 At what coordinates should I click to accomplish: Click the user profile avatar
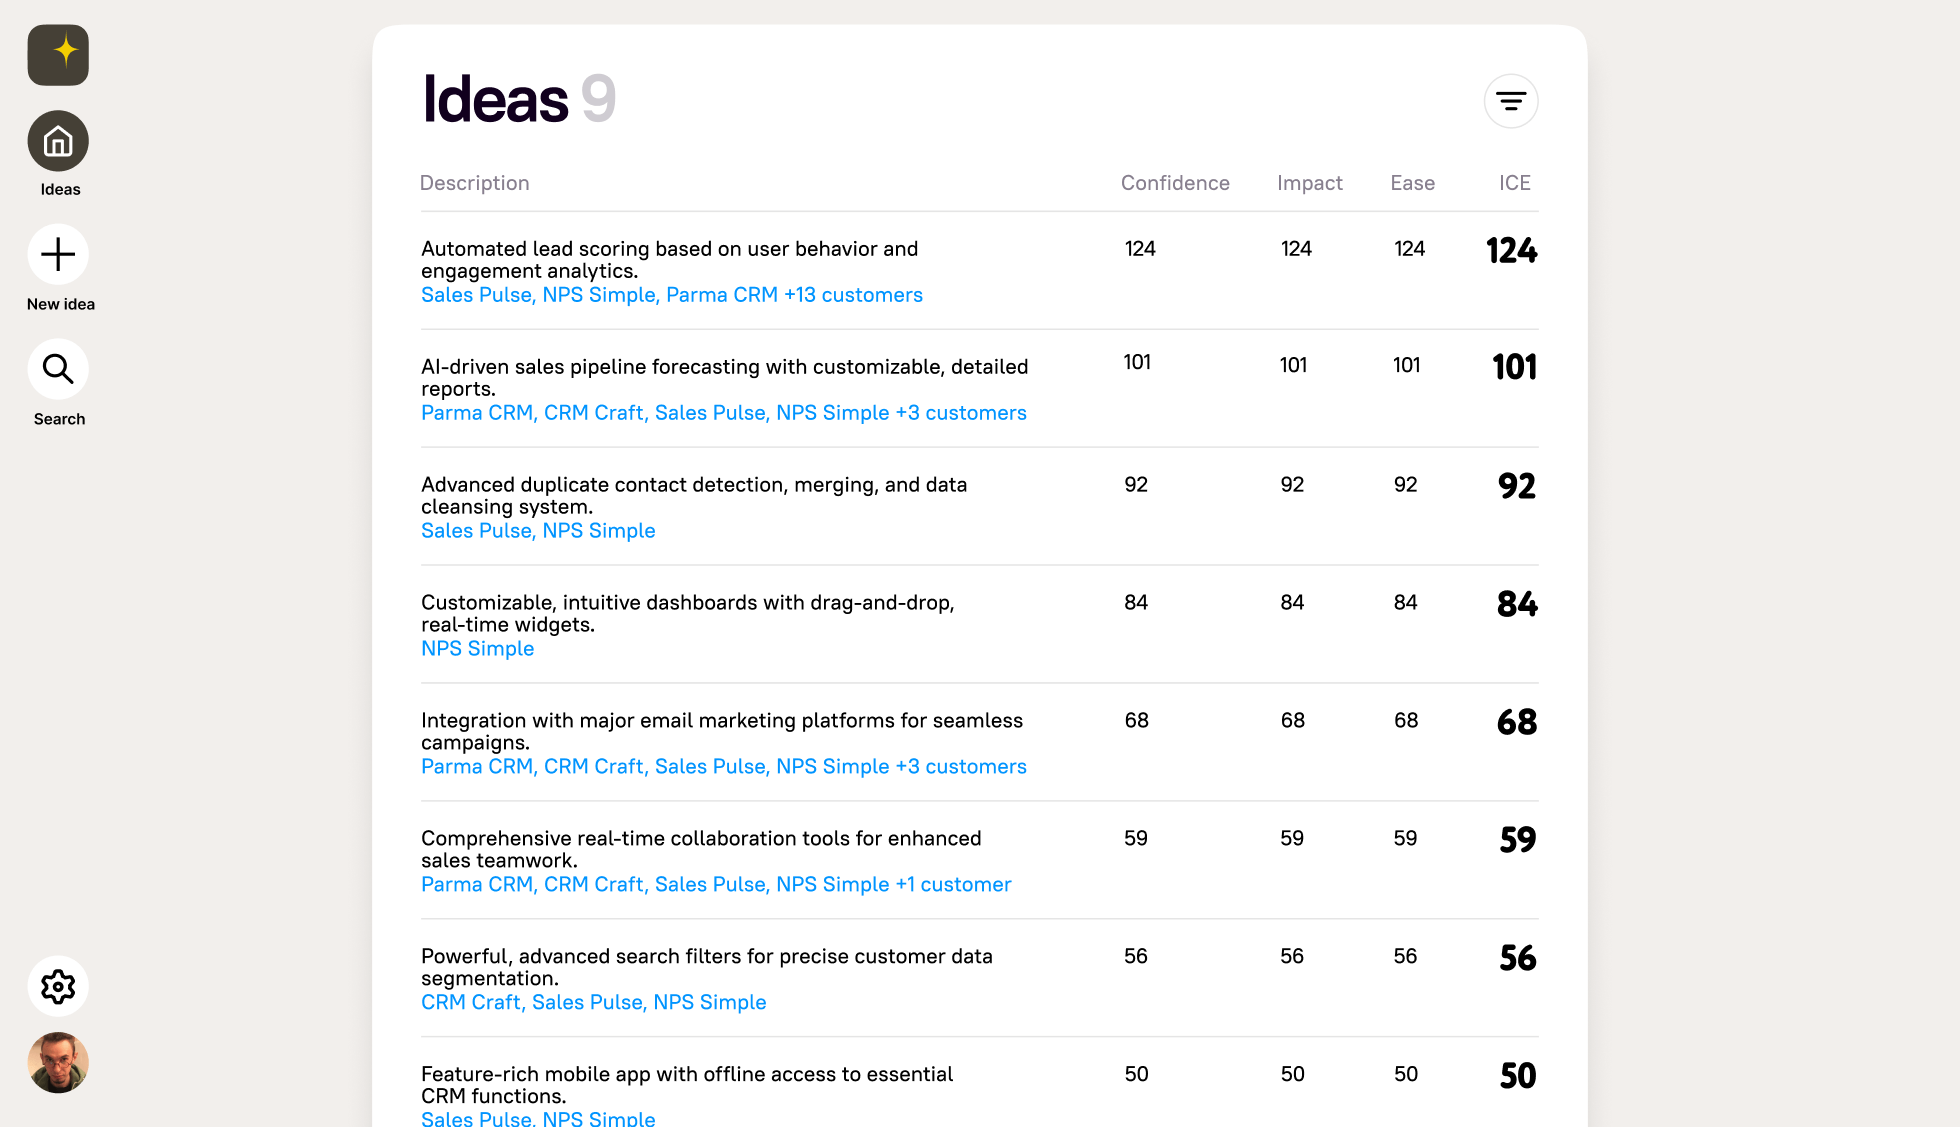[58, 1062]
